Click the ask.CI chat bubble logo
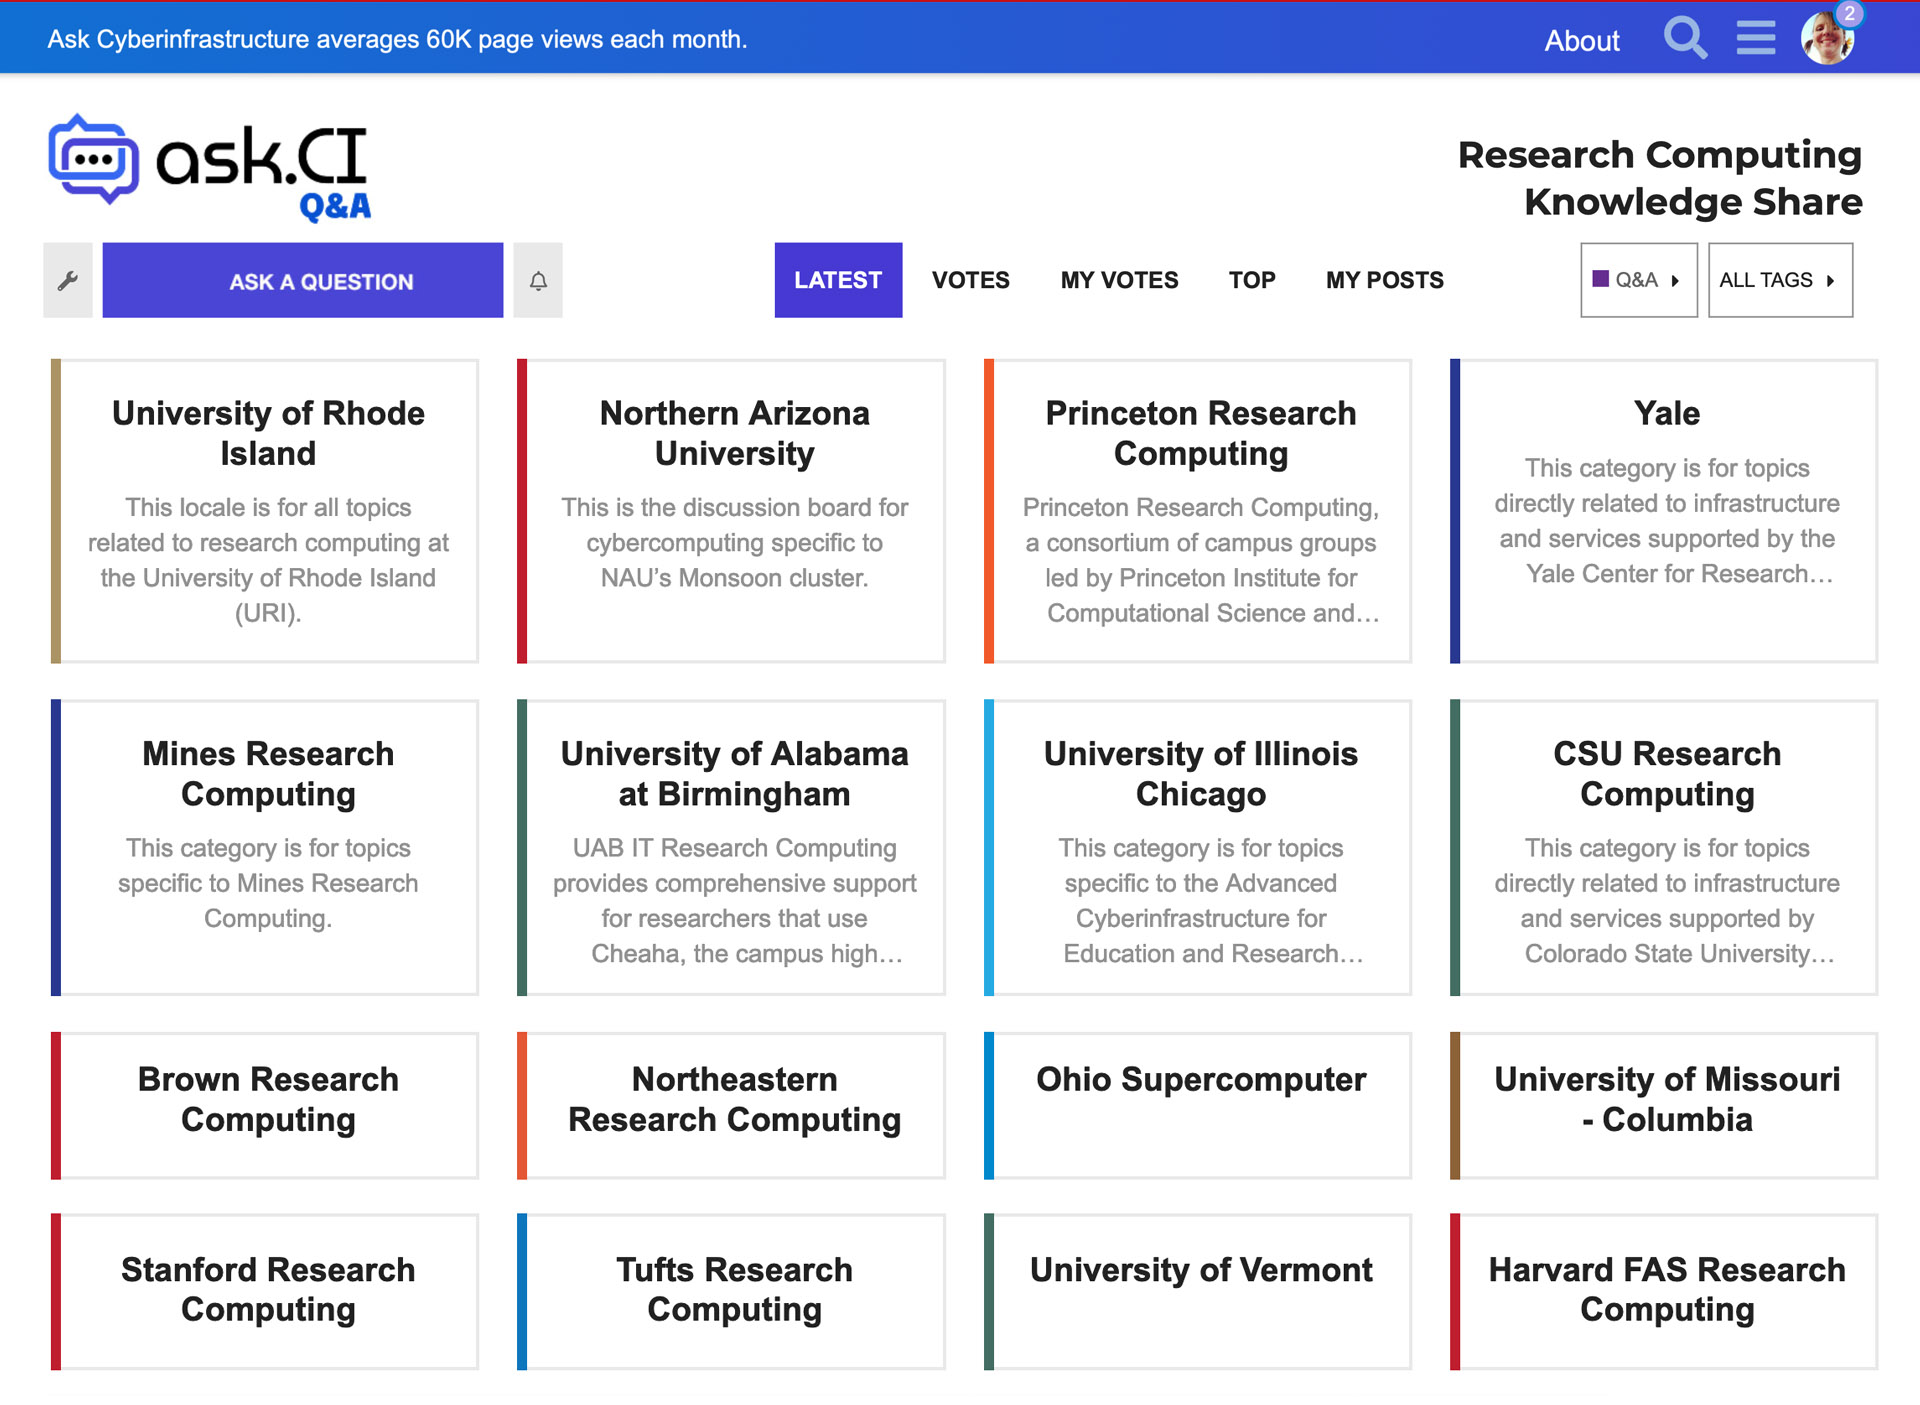 coord(94,160)
